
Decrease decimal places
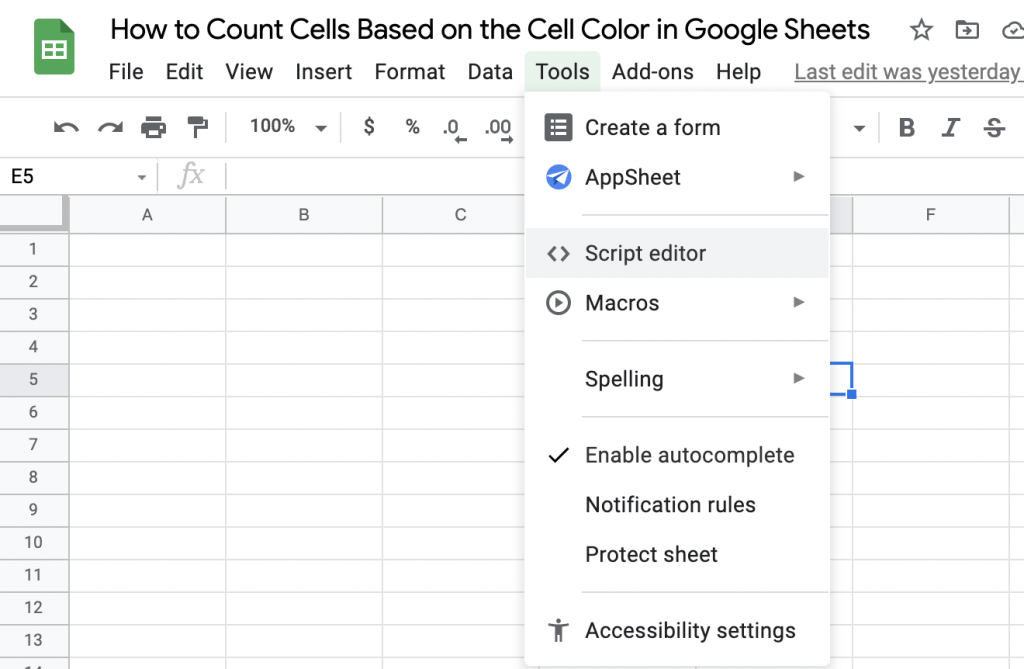point(452,126)
